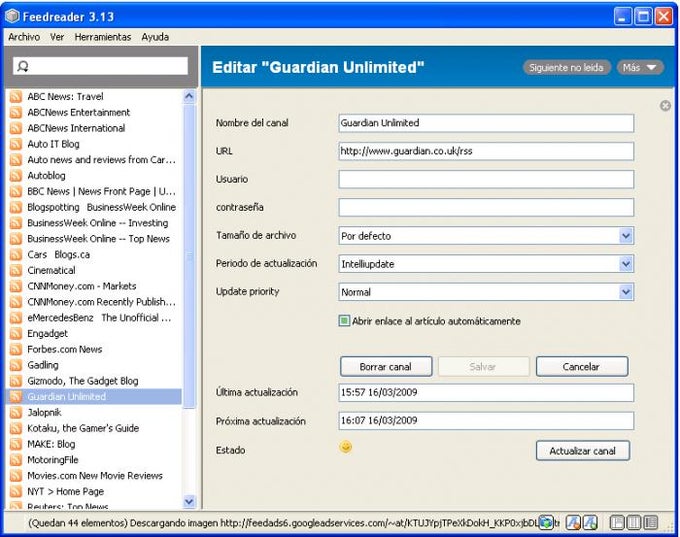The image size is (680, 537).
Task: Click the RSS icon beside Auto IT Blog
Action: tap(16, 144)
